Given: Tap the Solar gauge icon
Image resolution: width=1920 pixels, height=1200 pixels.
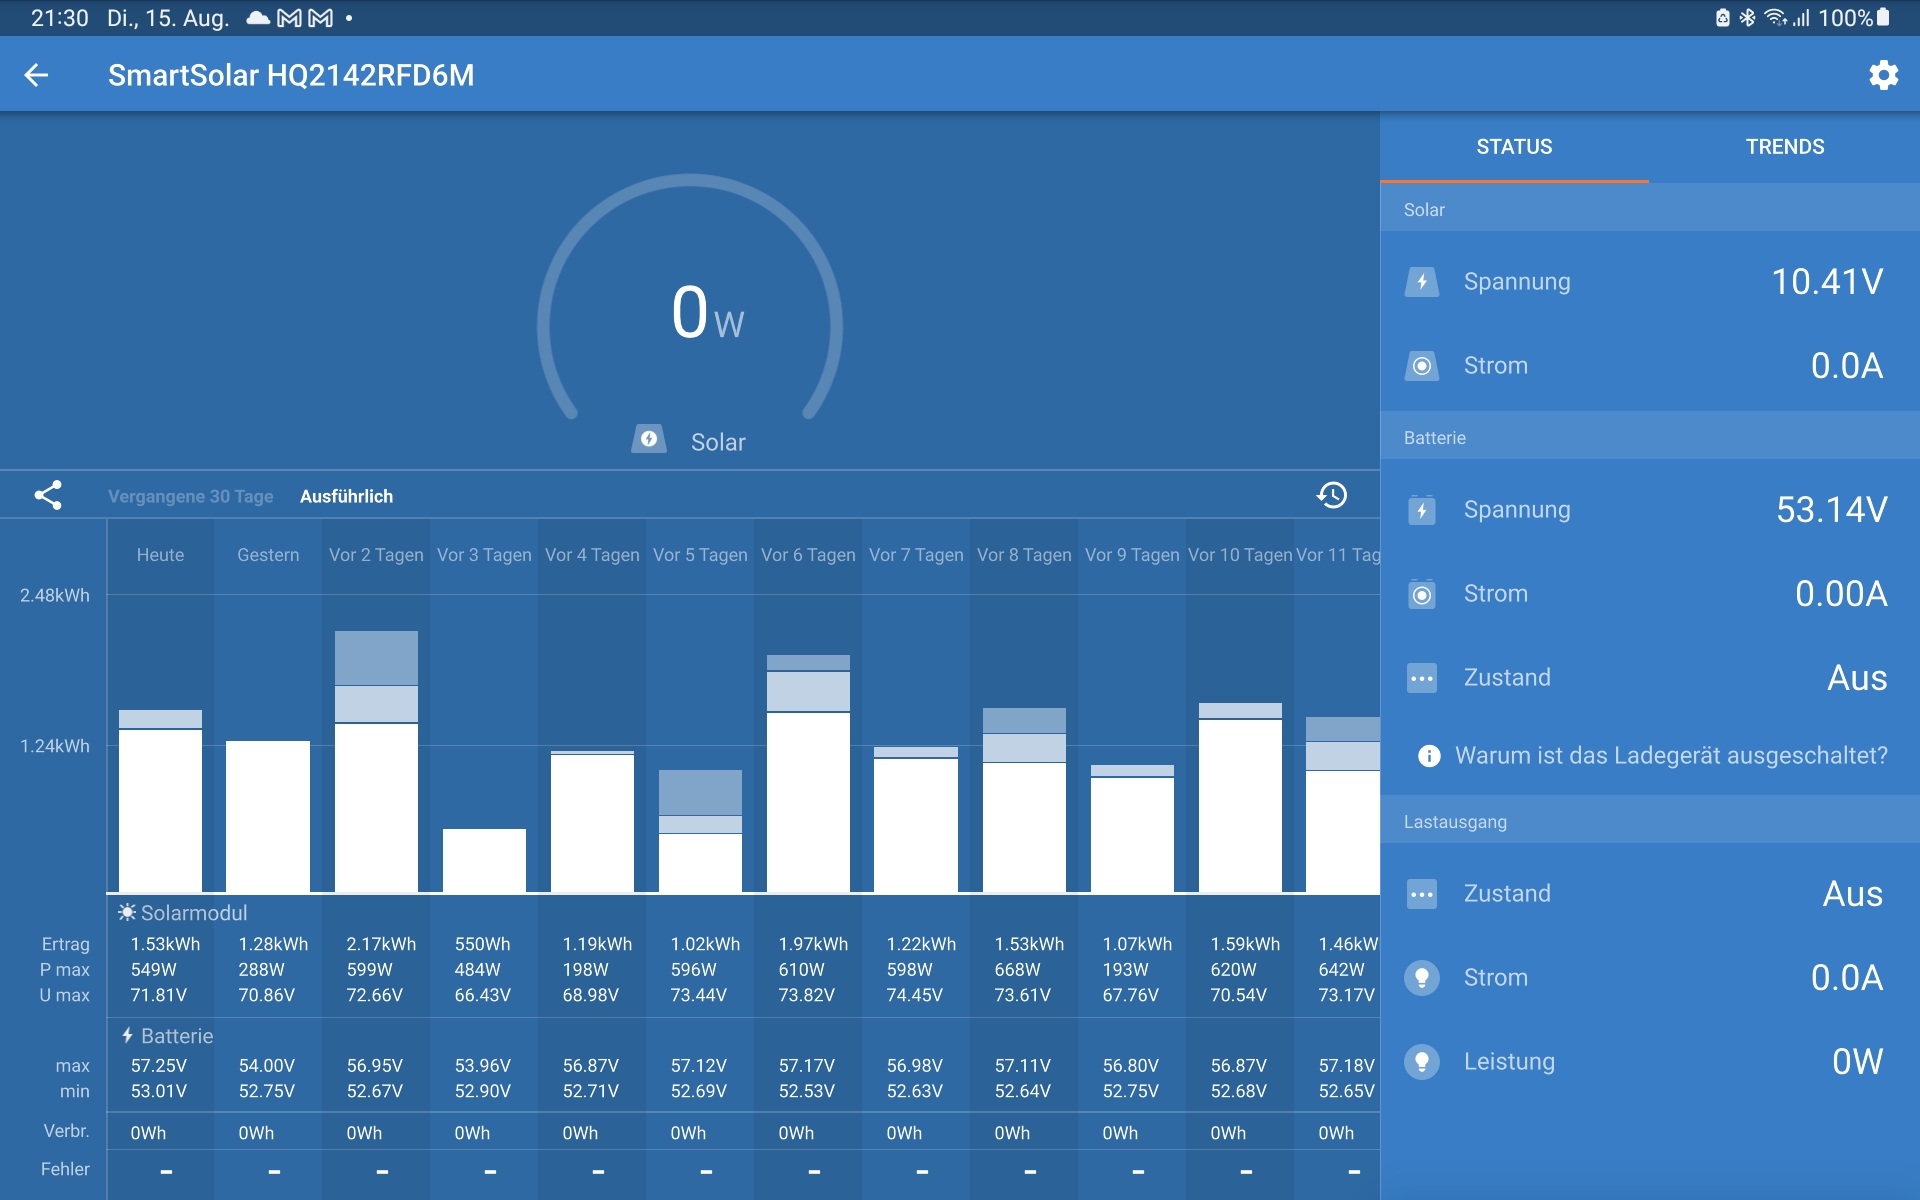Looking at the screenshot, I should pos(649,440).
